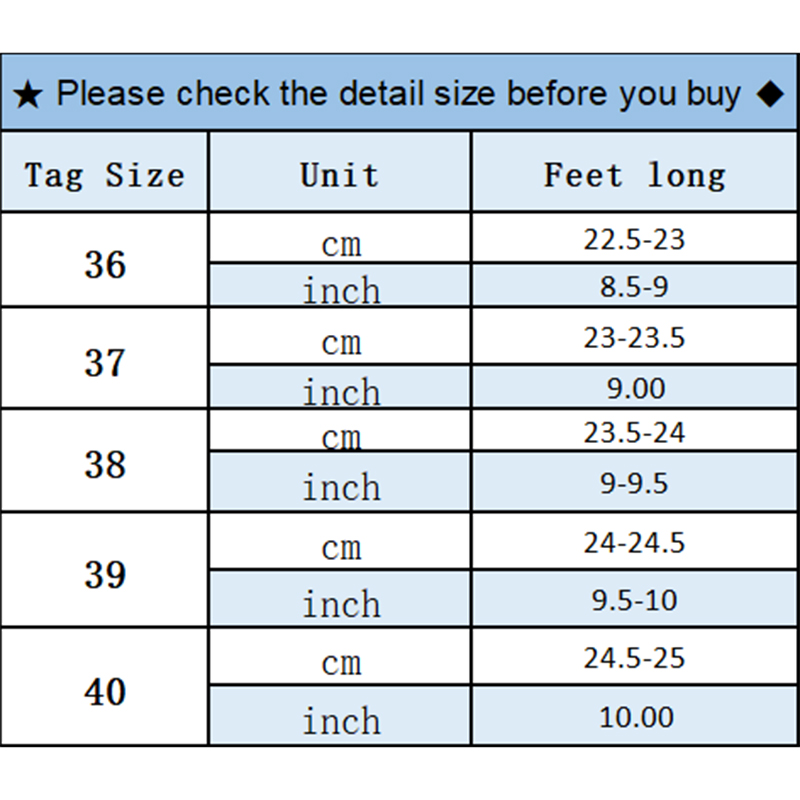Click the black diamond icon in banner
This screenshot has width=800, height=800.
(x=769, y=95)
